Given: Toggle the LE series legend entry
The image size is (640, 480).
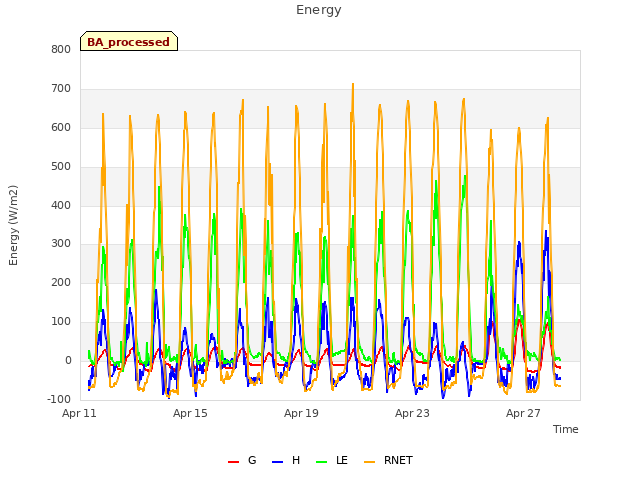Looking at the screenshot, I should (332, 460).
